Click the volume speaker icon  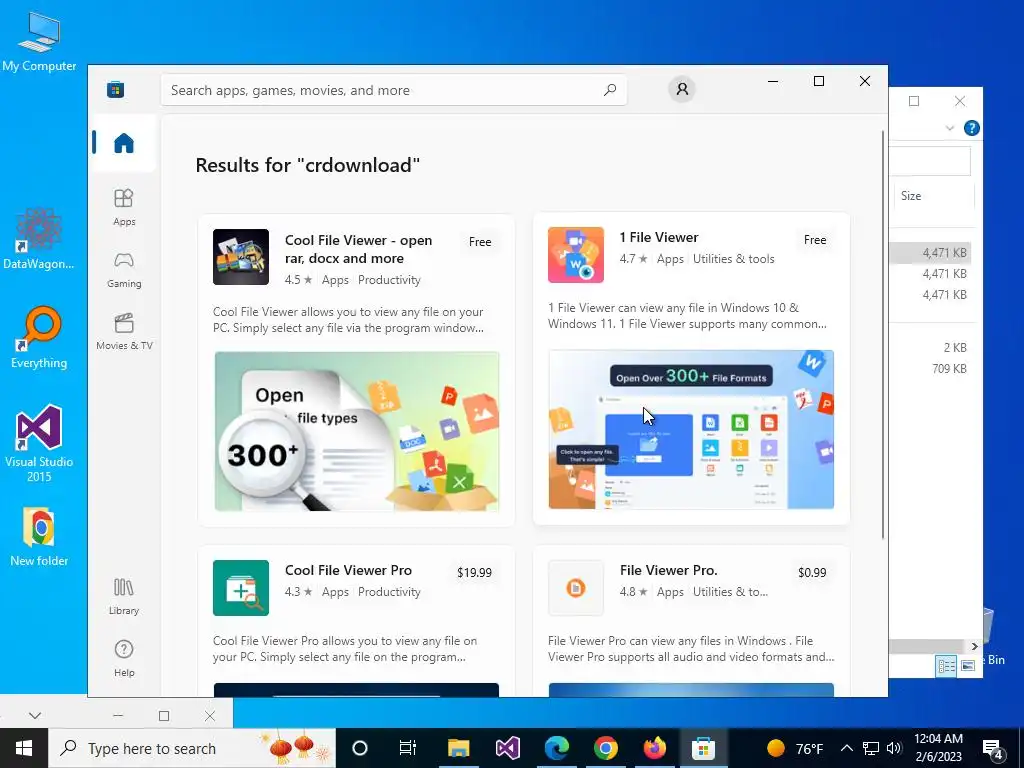[894, 748]
